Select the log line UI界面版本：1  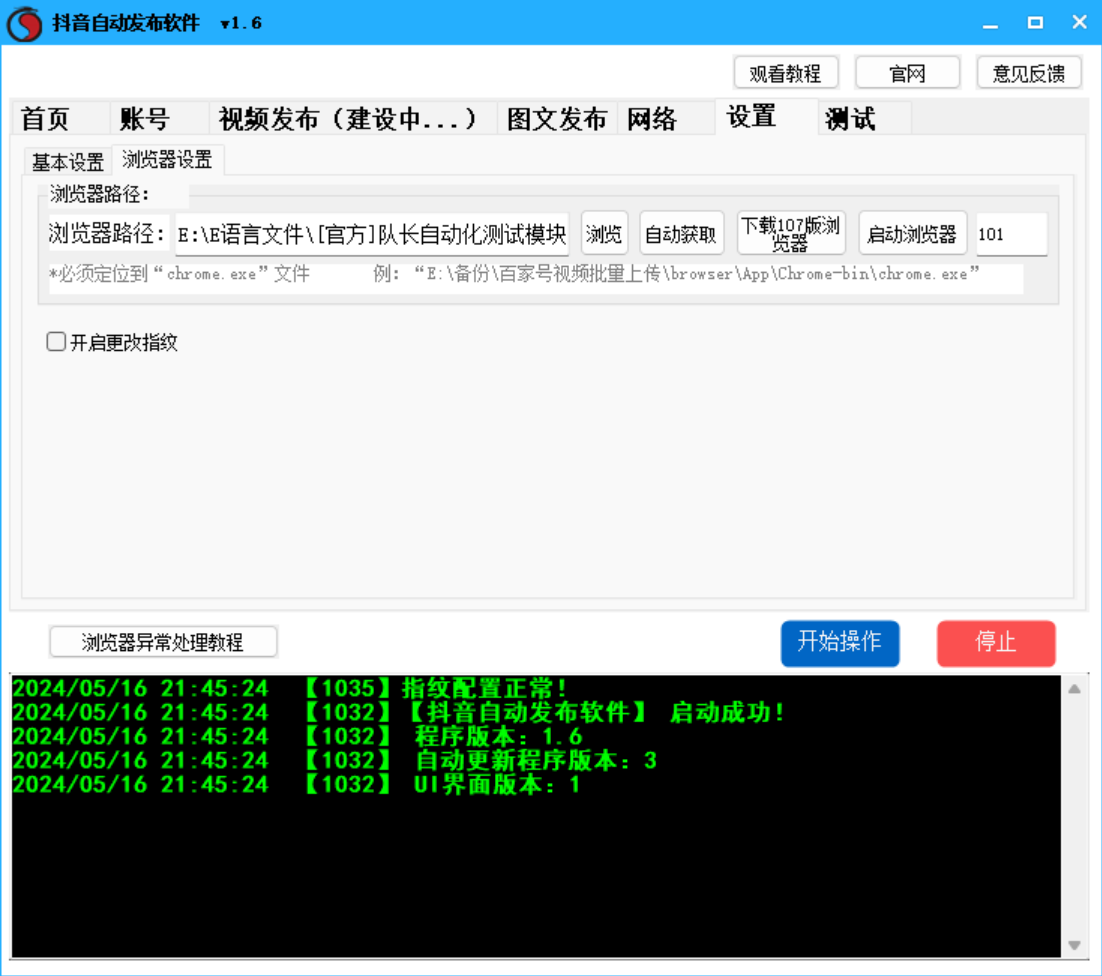[296, 783]
